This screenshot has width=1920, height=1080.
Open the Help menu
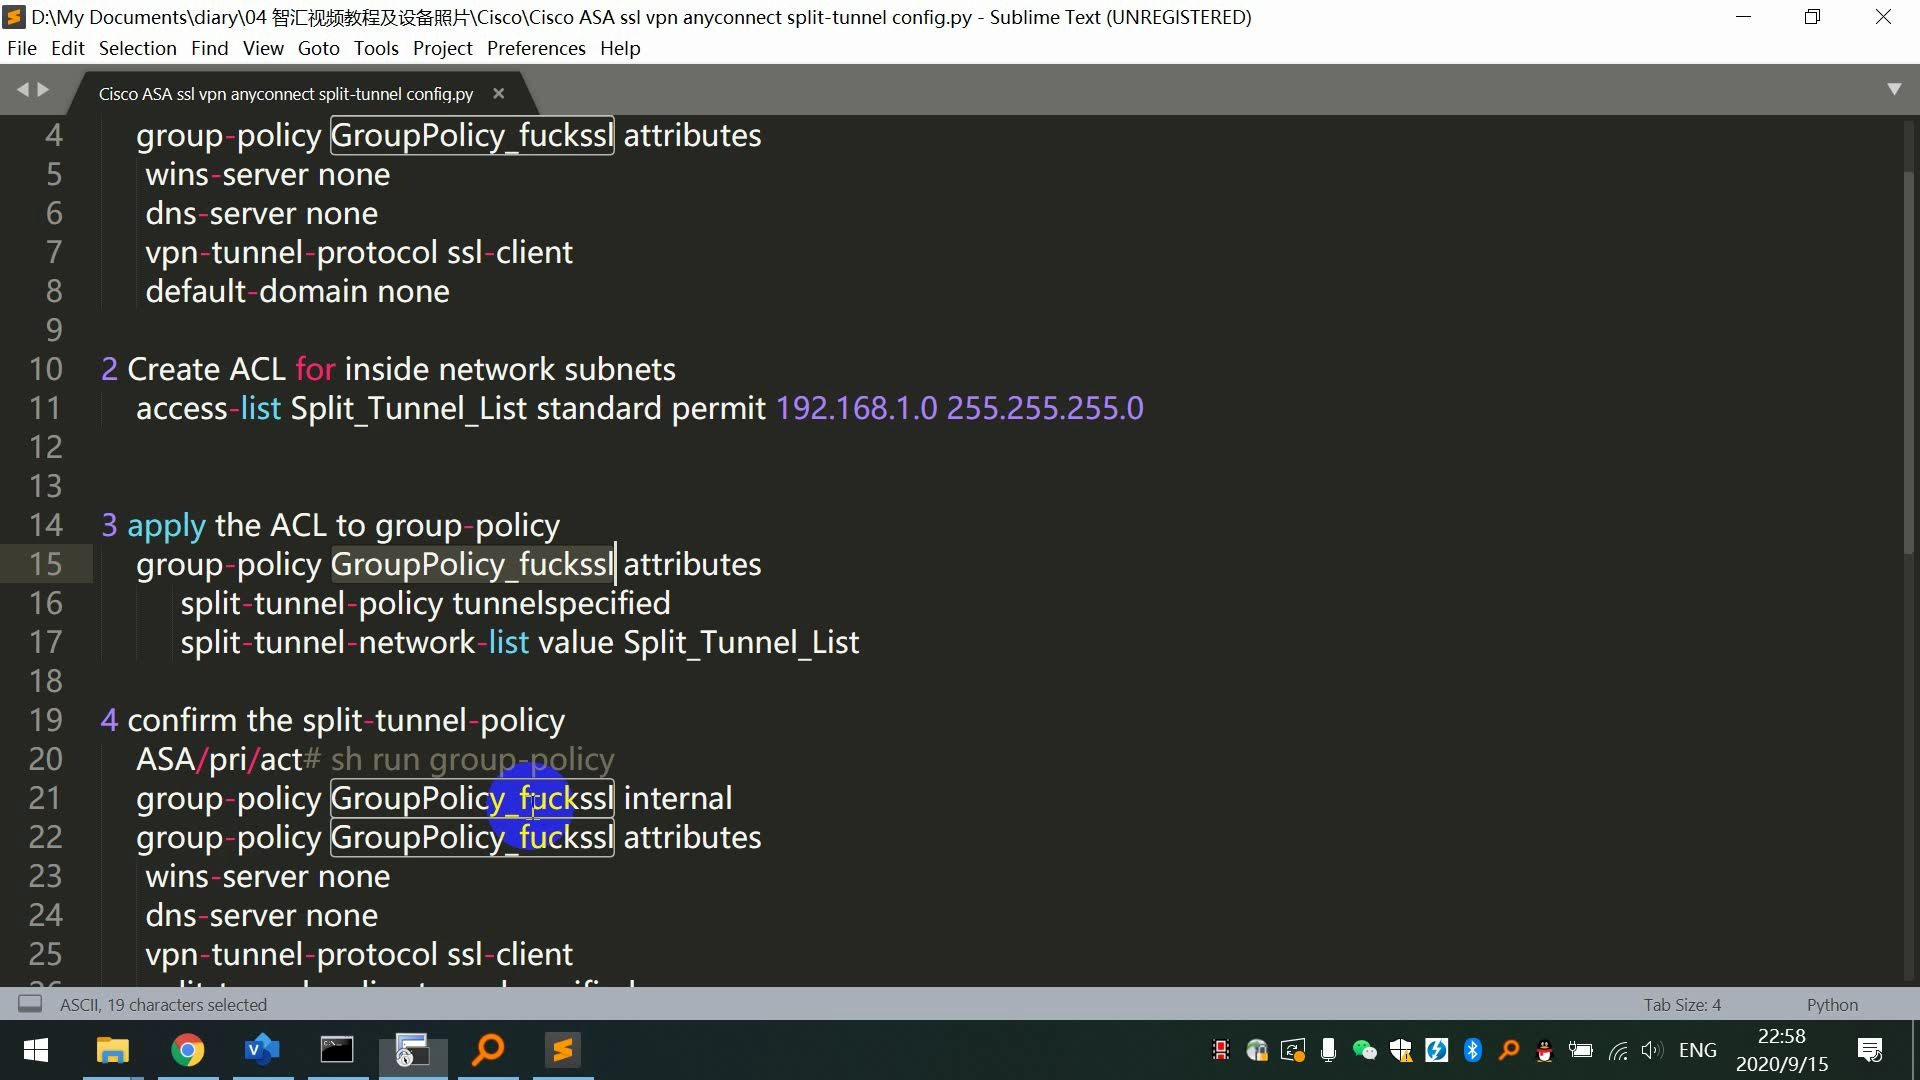pyautogui.click(x=620, y=48)
